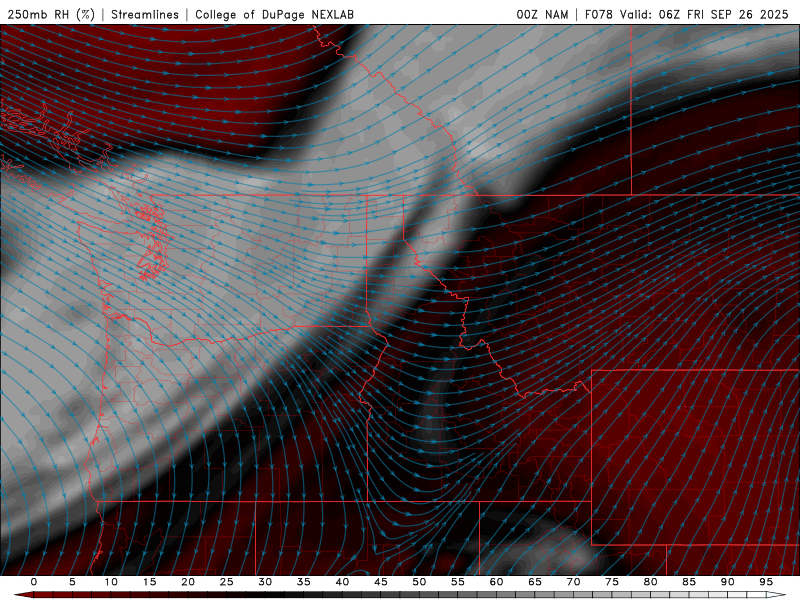Click the colorbar tick label "40"
This screenshot has height=600, width=800.
pos(342,582)
